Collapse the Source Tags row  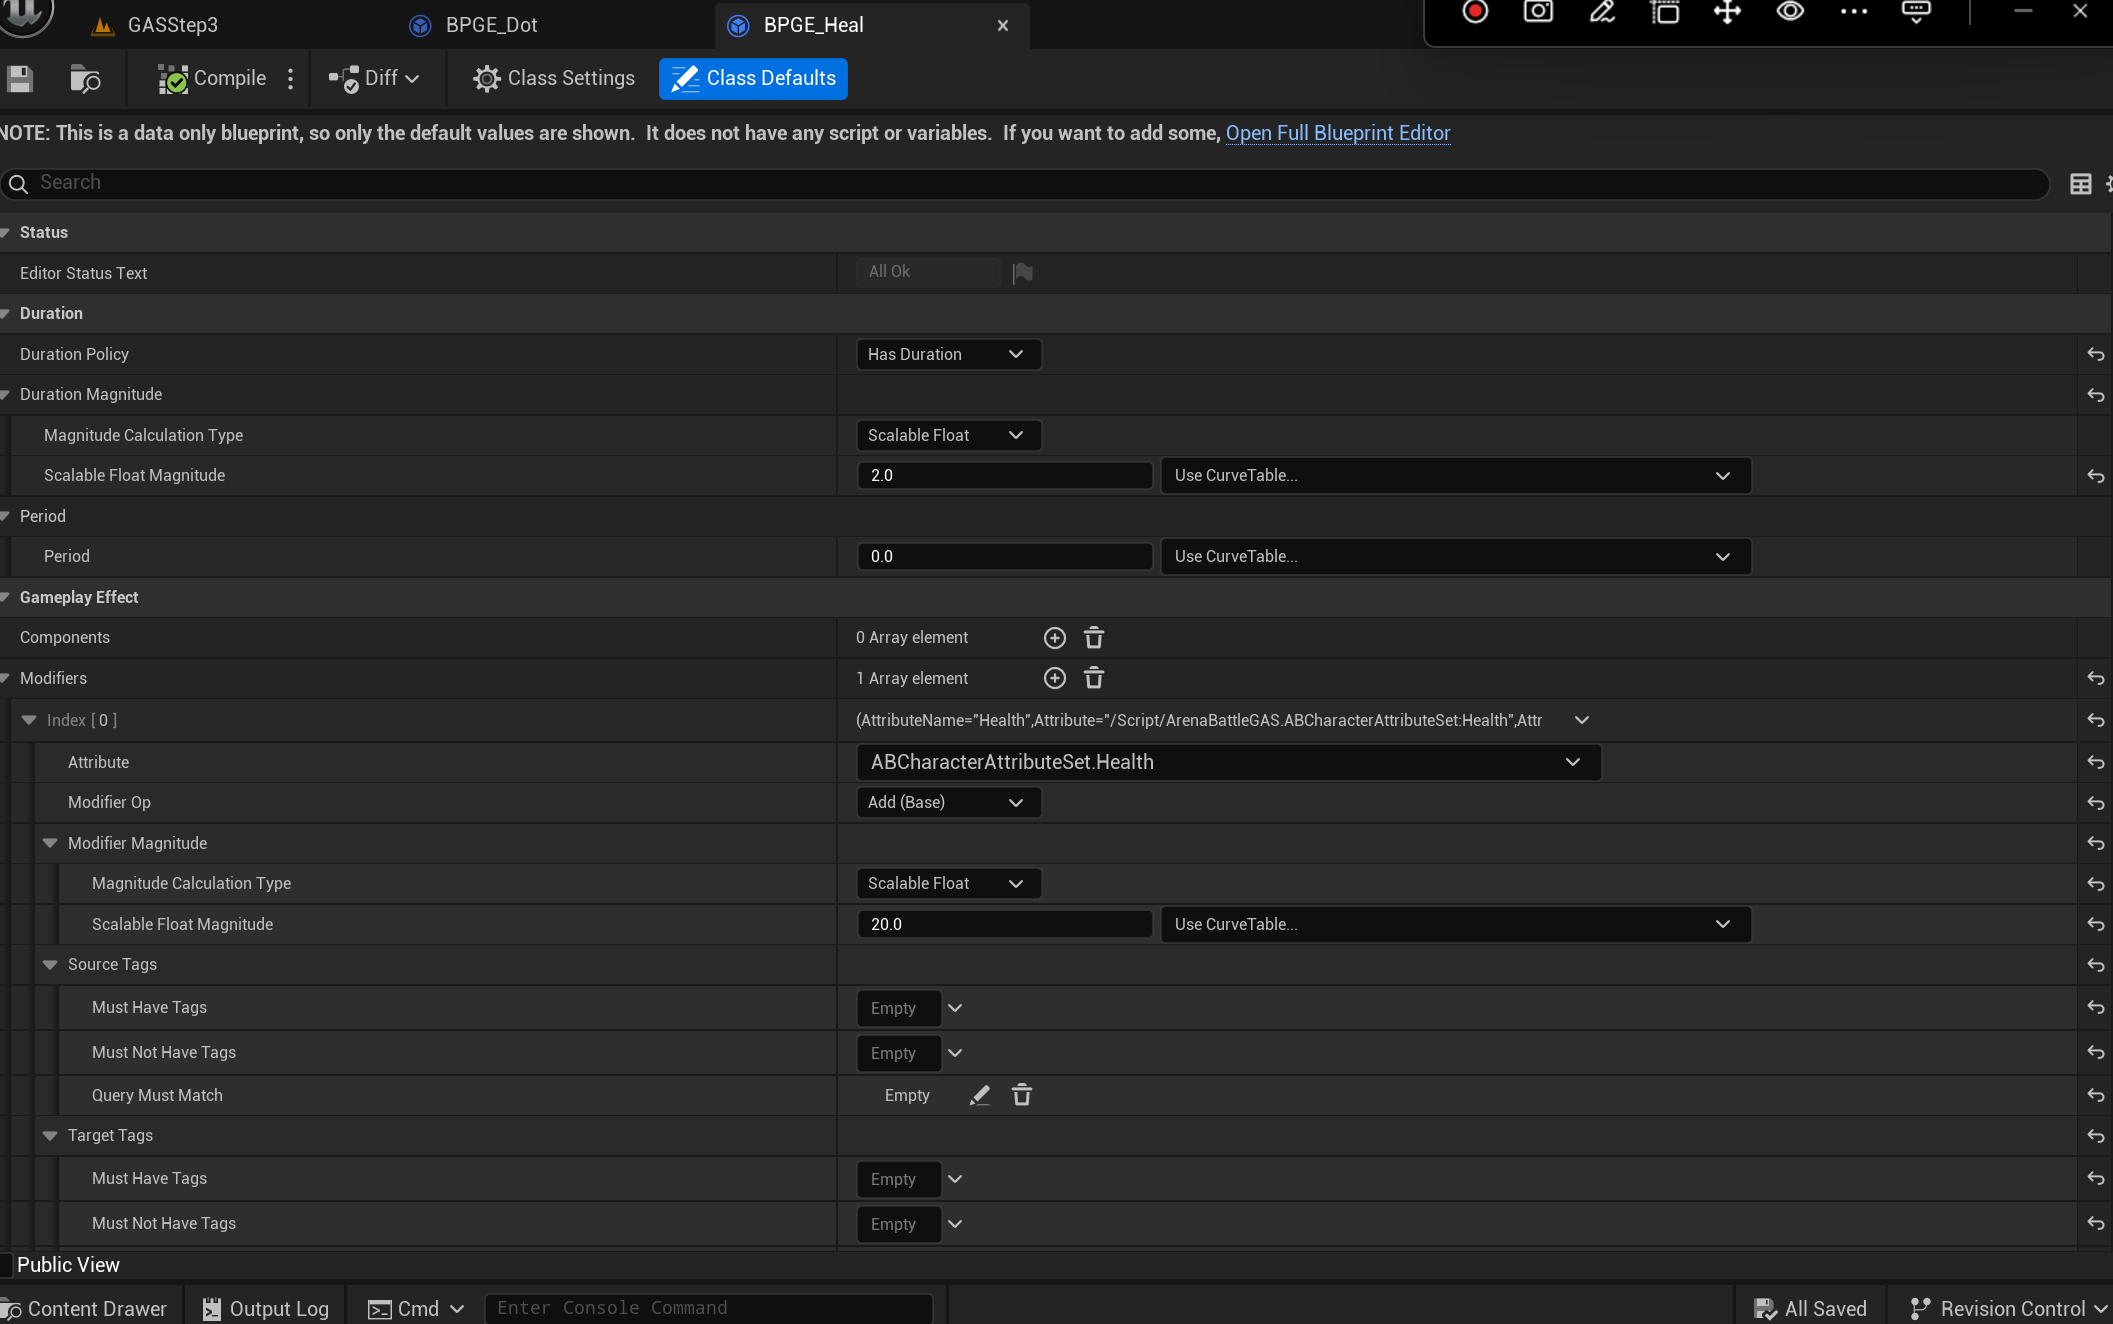pyautogui.click(x=50, y=964)
